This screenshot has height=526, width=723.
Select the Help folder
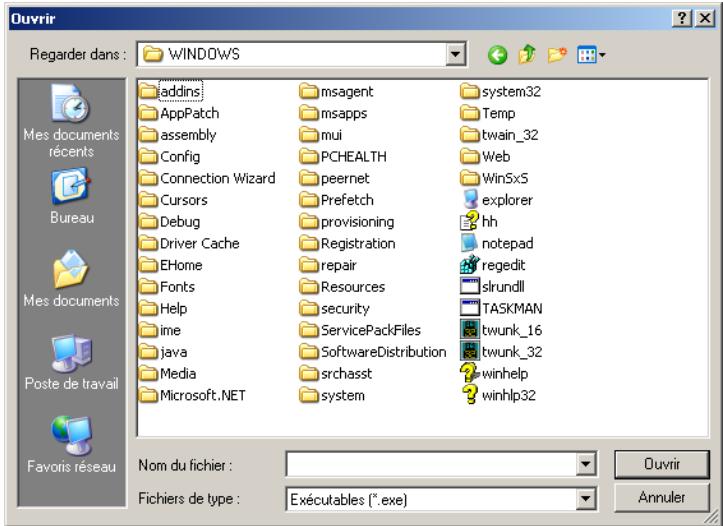163,308
